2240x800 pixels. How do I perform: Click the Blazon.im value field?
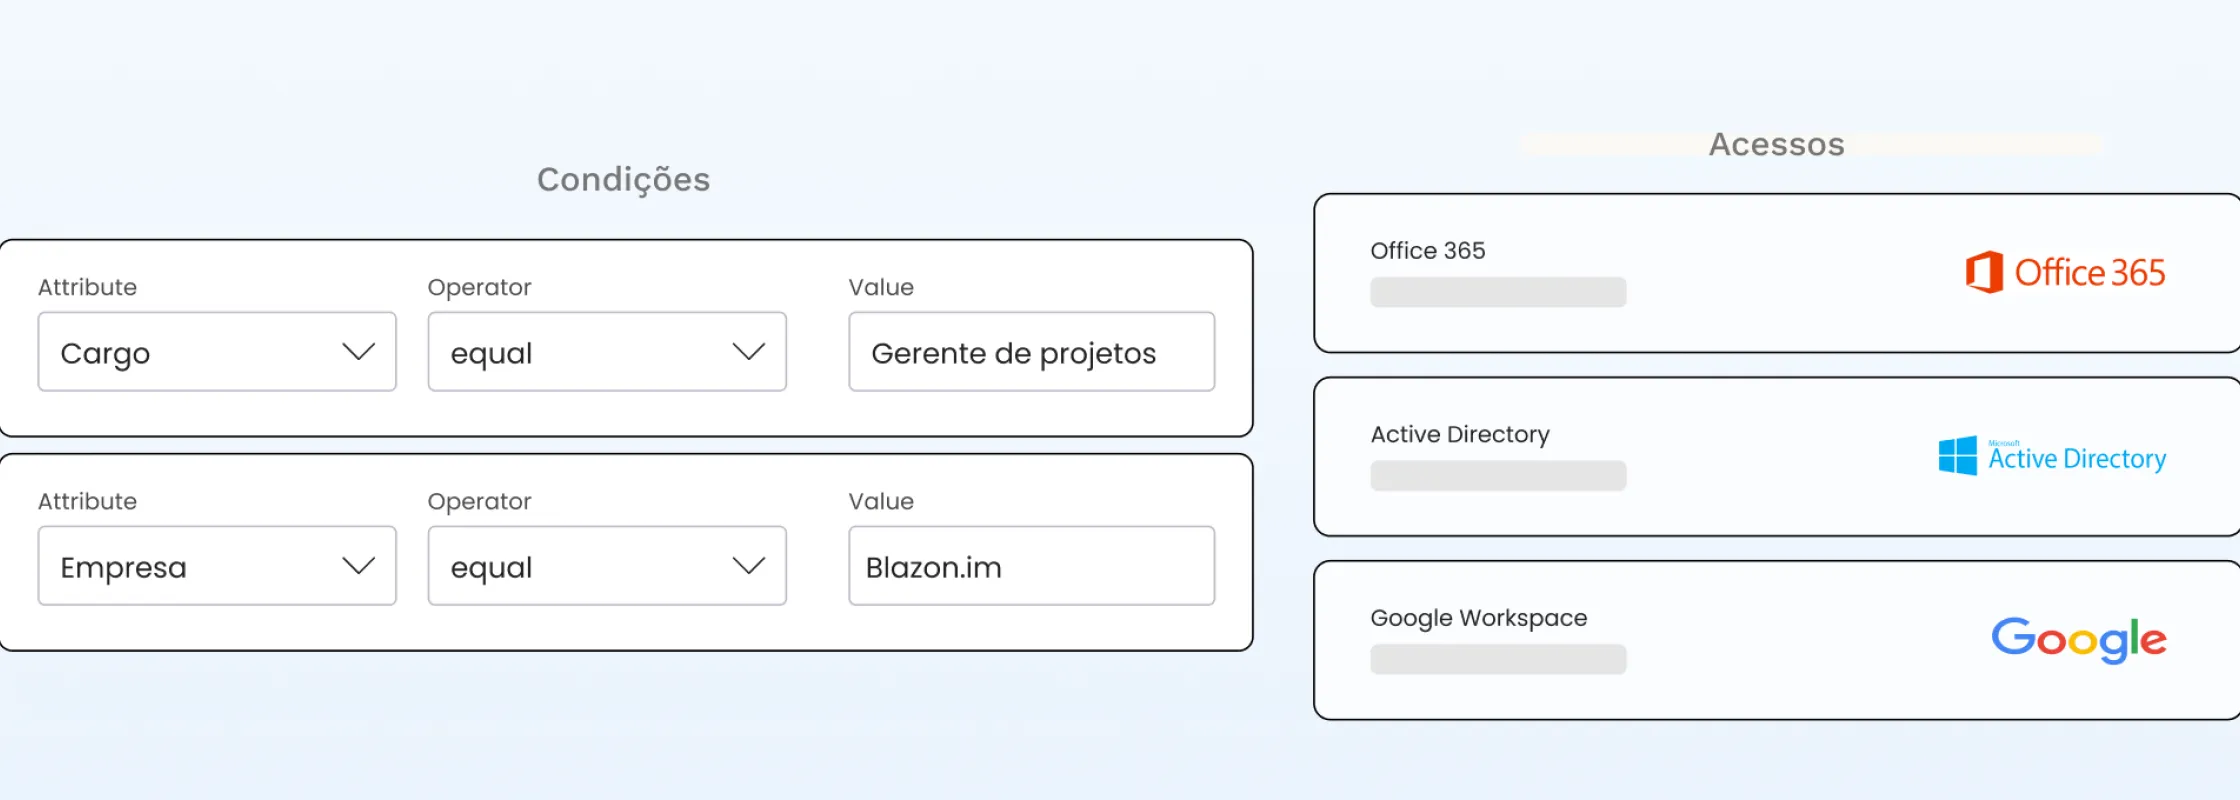point(1031,566)
